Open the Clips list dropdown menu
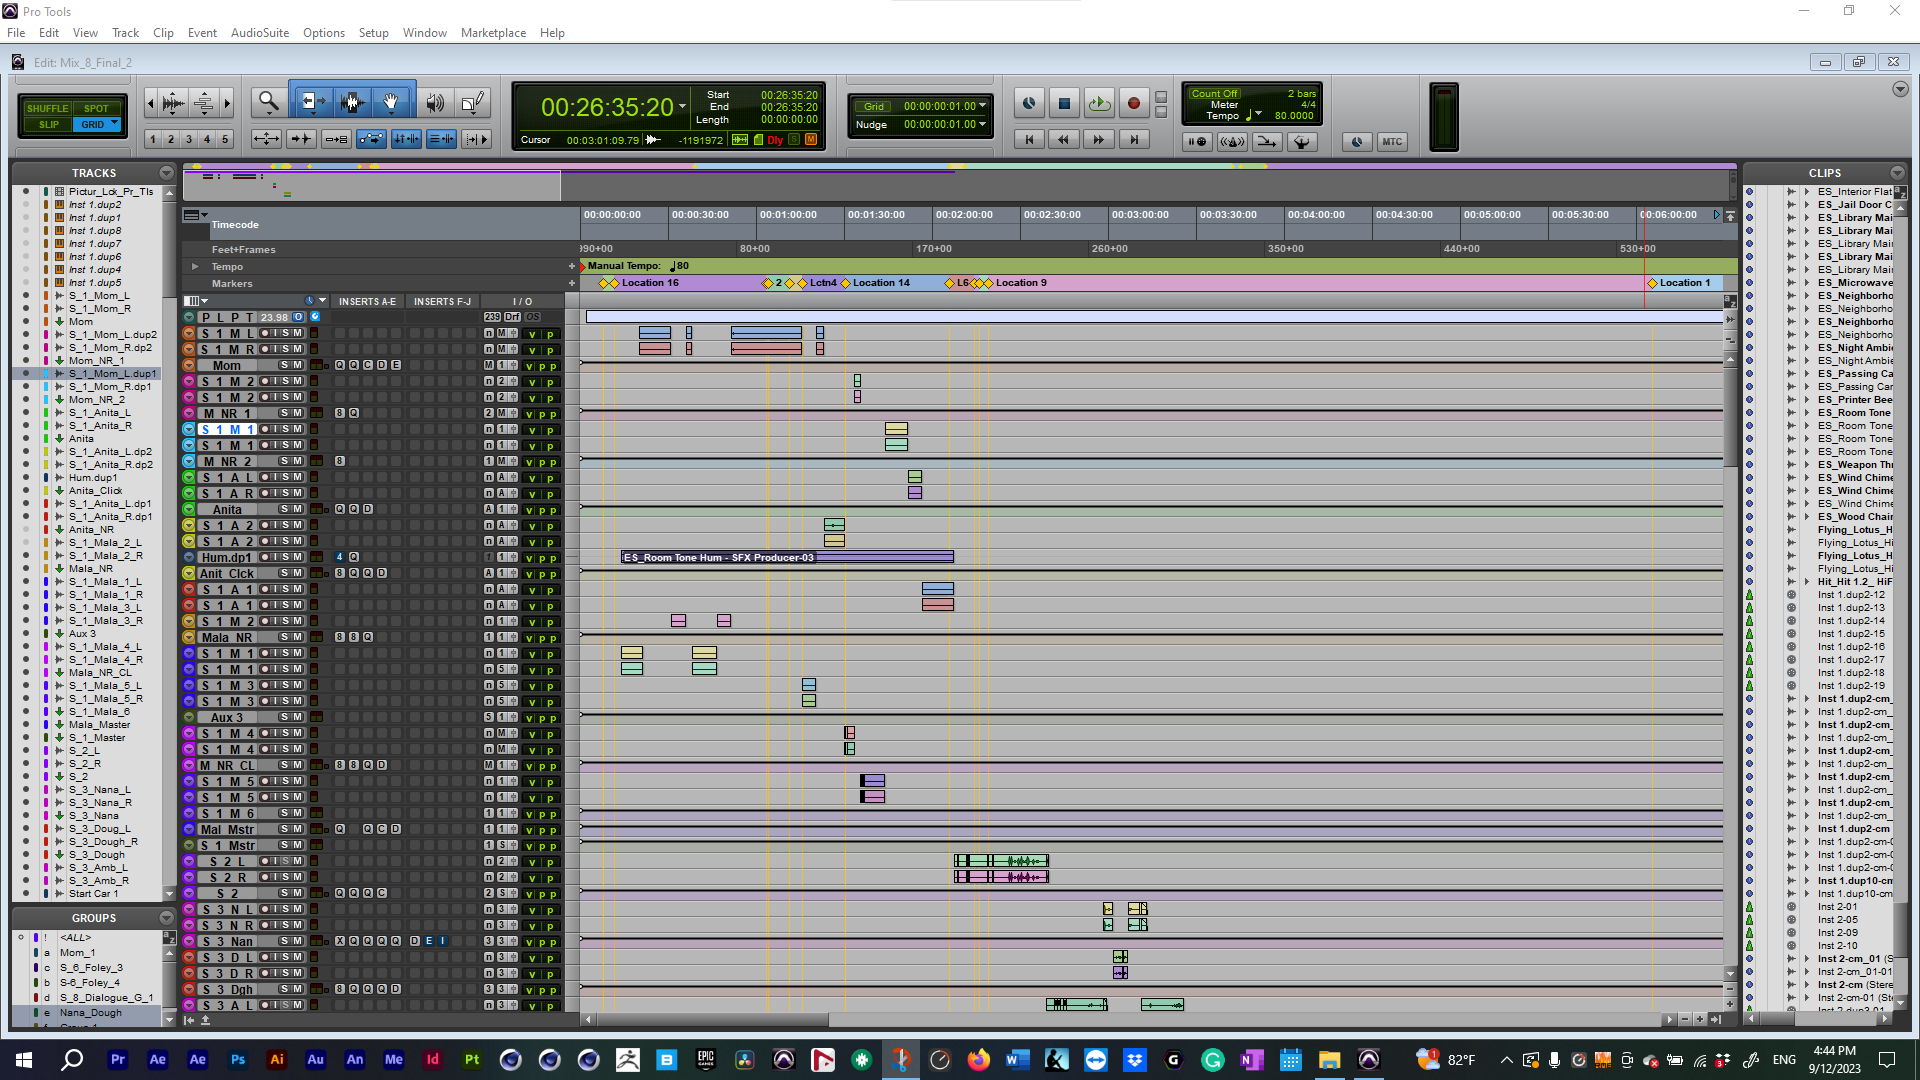Viewport: 1920px width, 1080px height. point(1897,173)
